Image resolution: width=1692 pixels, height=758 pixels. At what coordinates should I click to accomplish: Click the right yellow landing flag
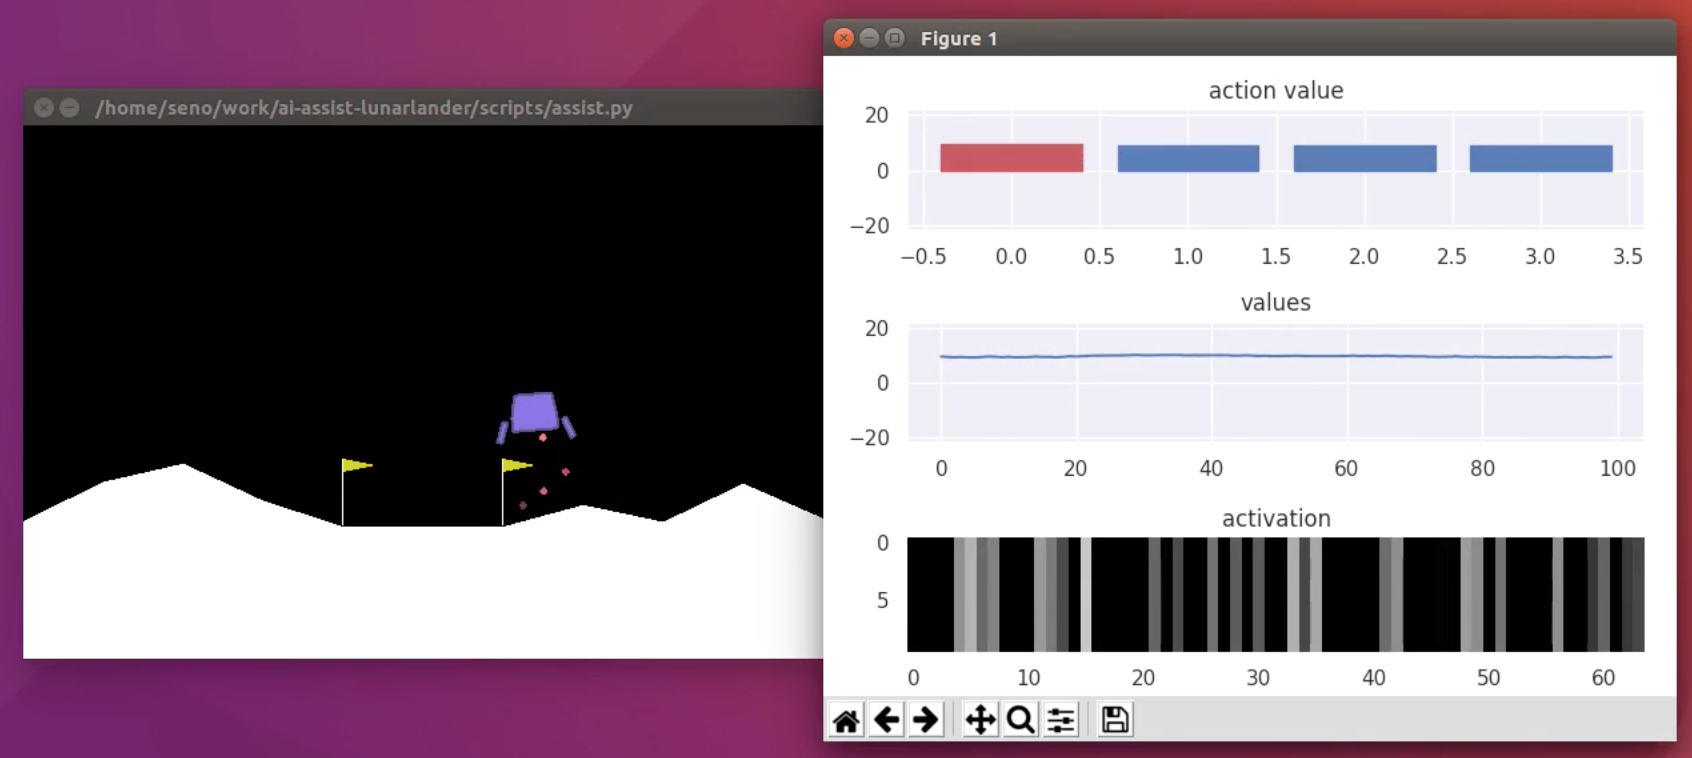pyautogui.click(x=515, y=466)
